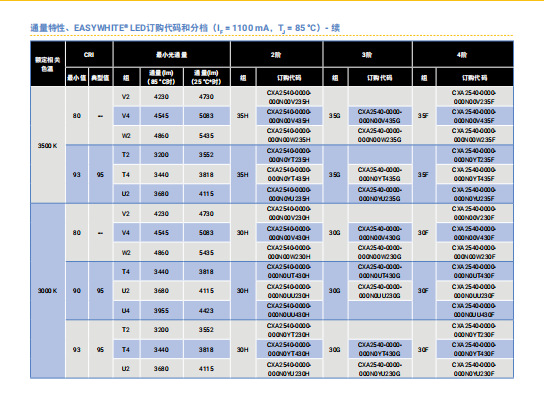
Task: Click the 订购代码 header under 4阶
Action: [474, 78]
